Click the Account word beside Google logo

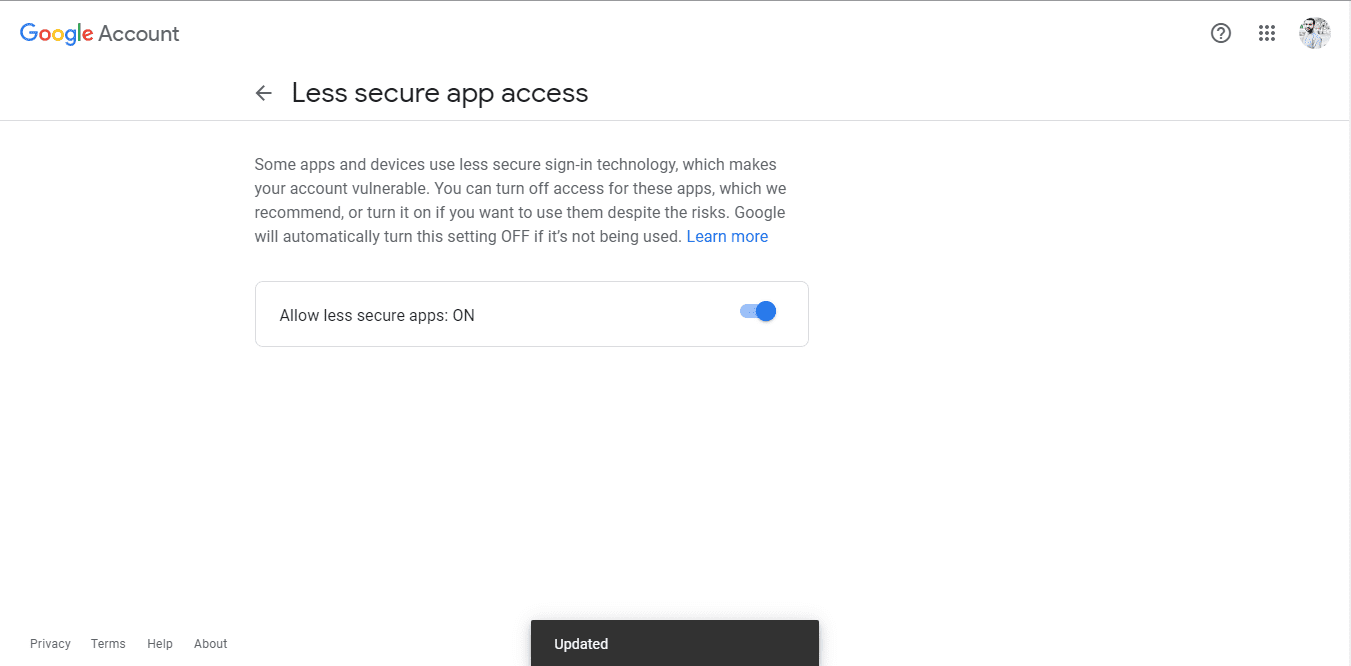(139, 33)
